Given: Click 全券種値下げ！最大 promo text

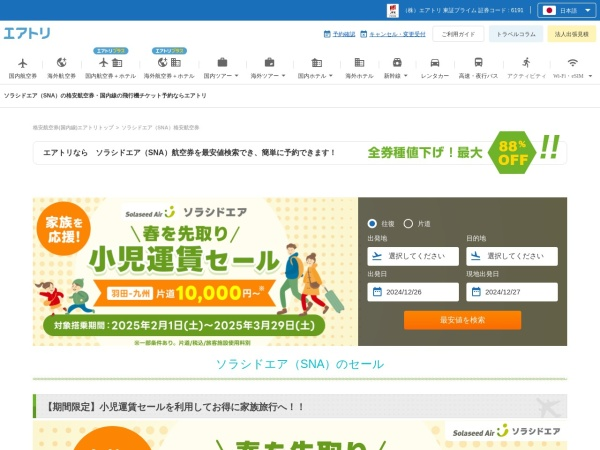Looking at the screenshot, I should [424, 152].
